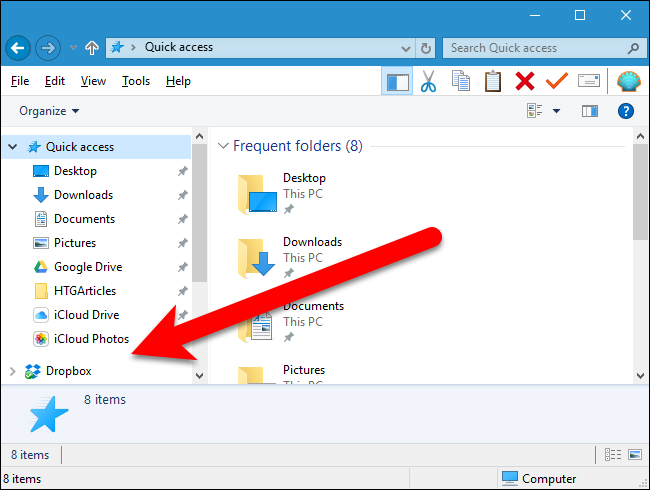The width and height of the screenshot is (650, 490).
Task: Click the pin icon beside Google Drive
Action: click(183, 267)
